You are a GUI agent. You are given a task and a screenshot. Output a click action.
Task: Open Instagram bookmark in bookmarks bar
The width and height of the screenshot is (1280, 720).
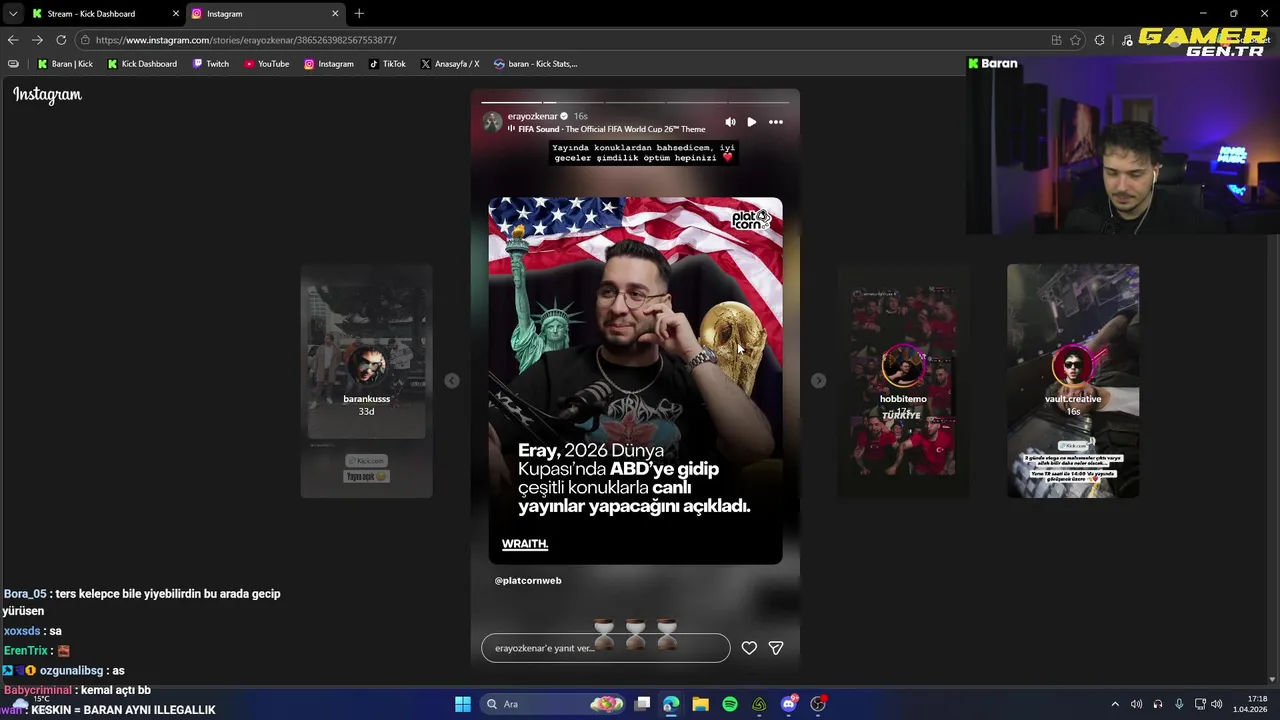tap(329, 64)
